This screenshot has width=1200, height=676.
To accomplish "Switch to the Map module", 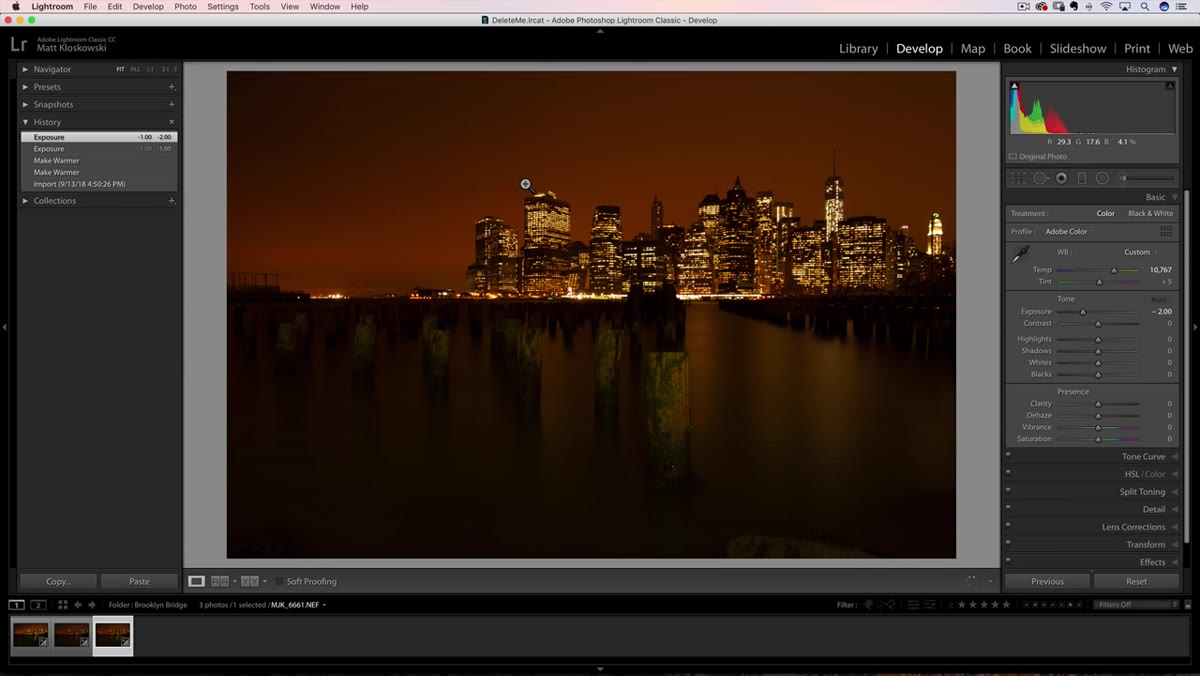I will 973,48.
